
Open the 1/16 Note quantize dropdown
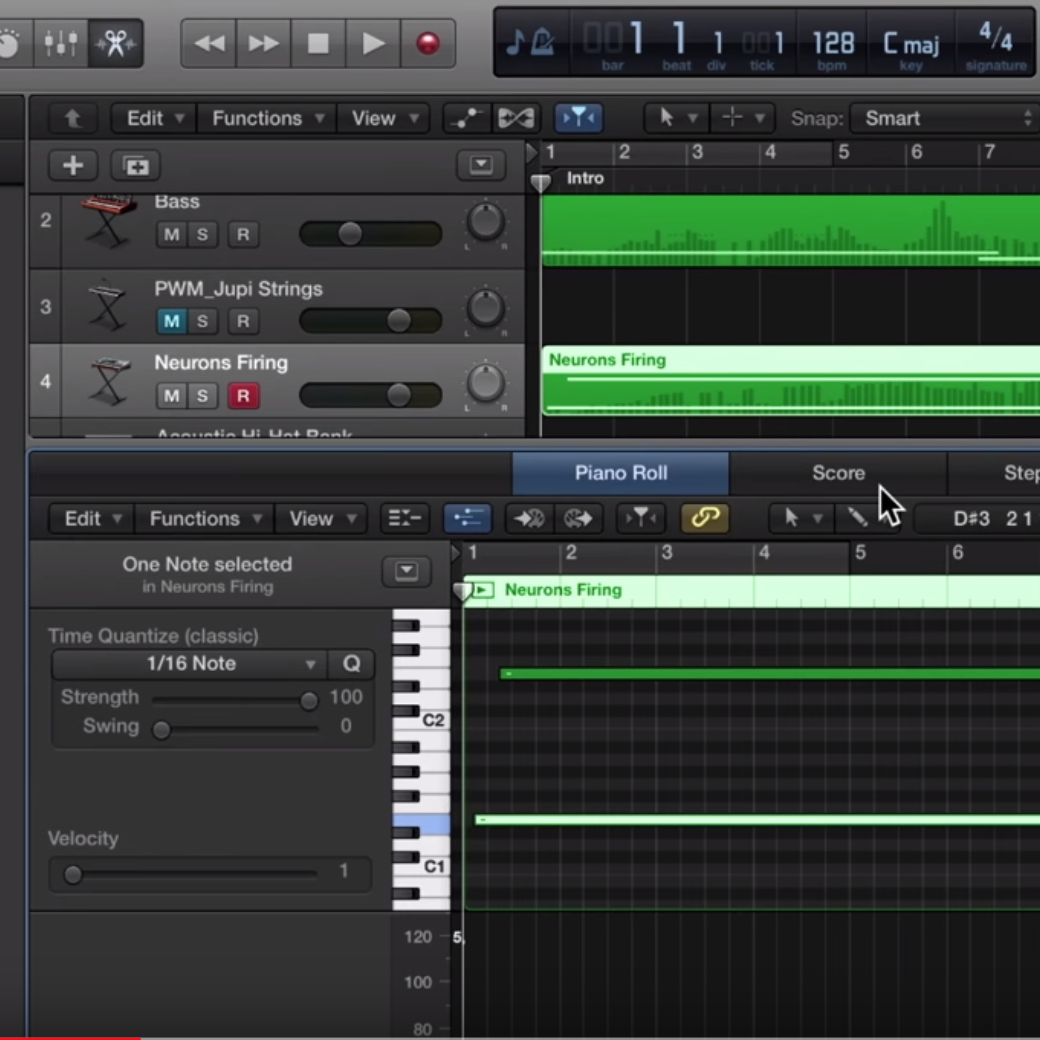[x=191, y=664]
